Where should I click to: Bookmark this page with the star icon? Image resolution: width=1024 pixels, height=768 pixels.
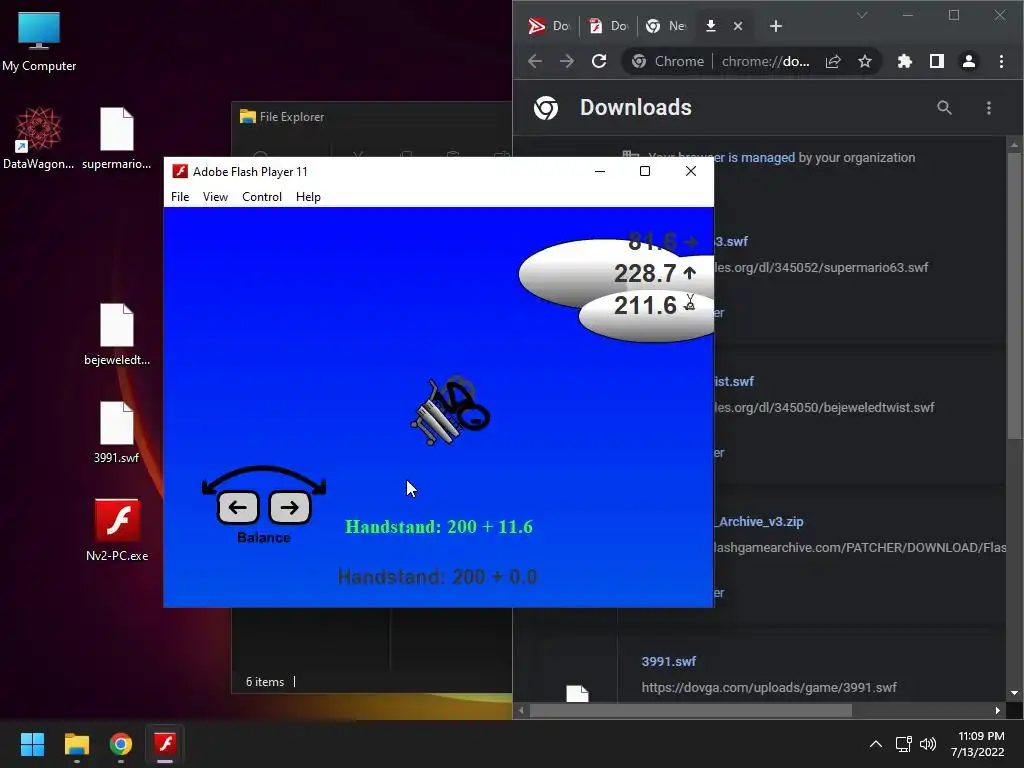[865, 61]
